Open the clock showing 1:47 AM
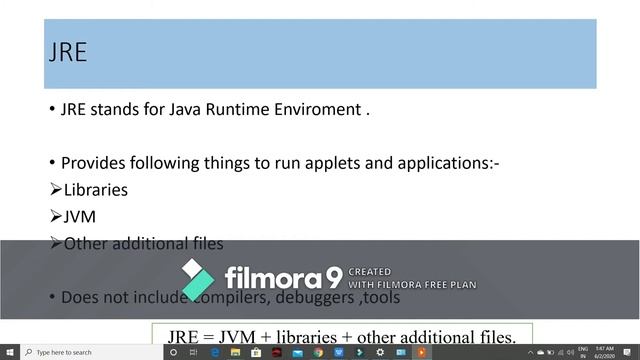Viewport: 640px width, 360px height. pos(604,353)
